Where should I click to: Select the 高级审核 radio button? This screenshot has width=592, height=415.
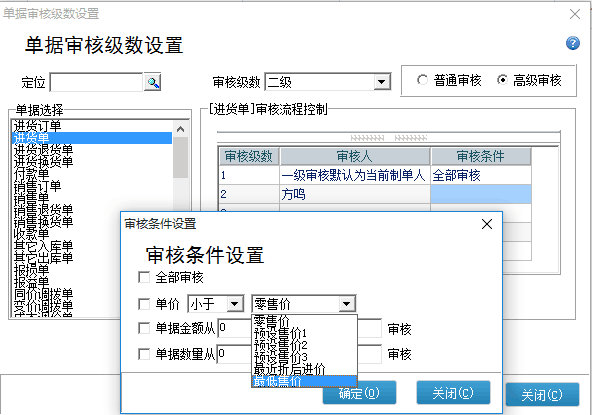[x=502, y=80]
